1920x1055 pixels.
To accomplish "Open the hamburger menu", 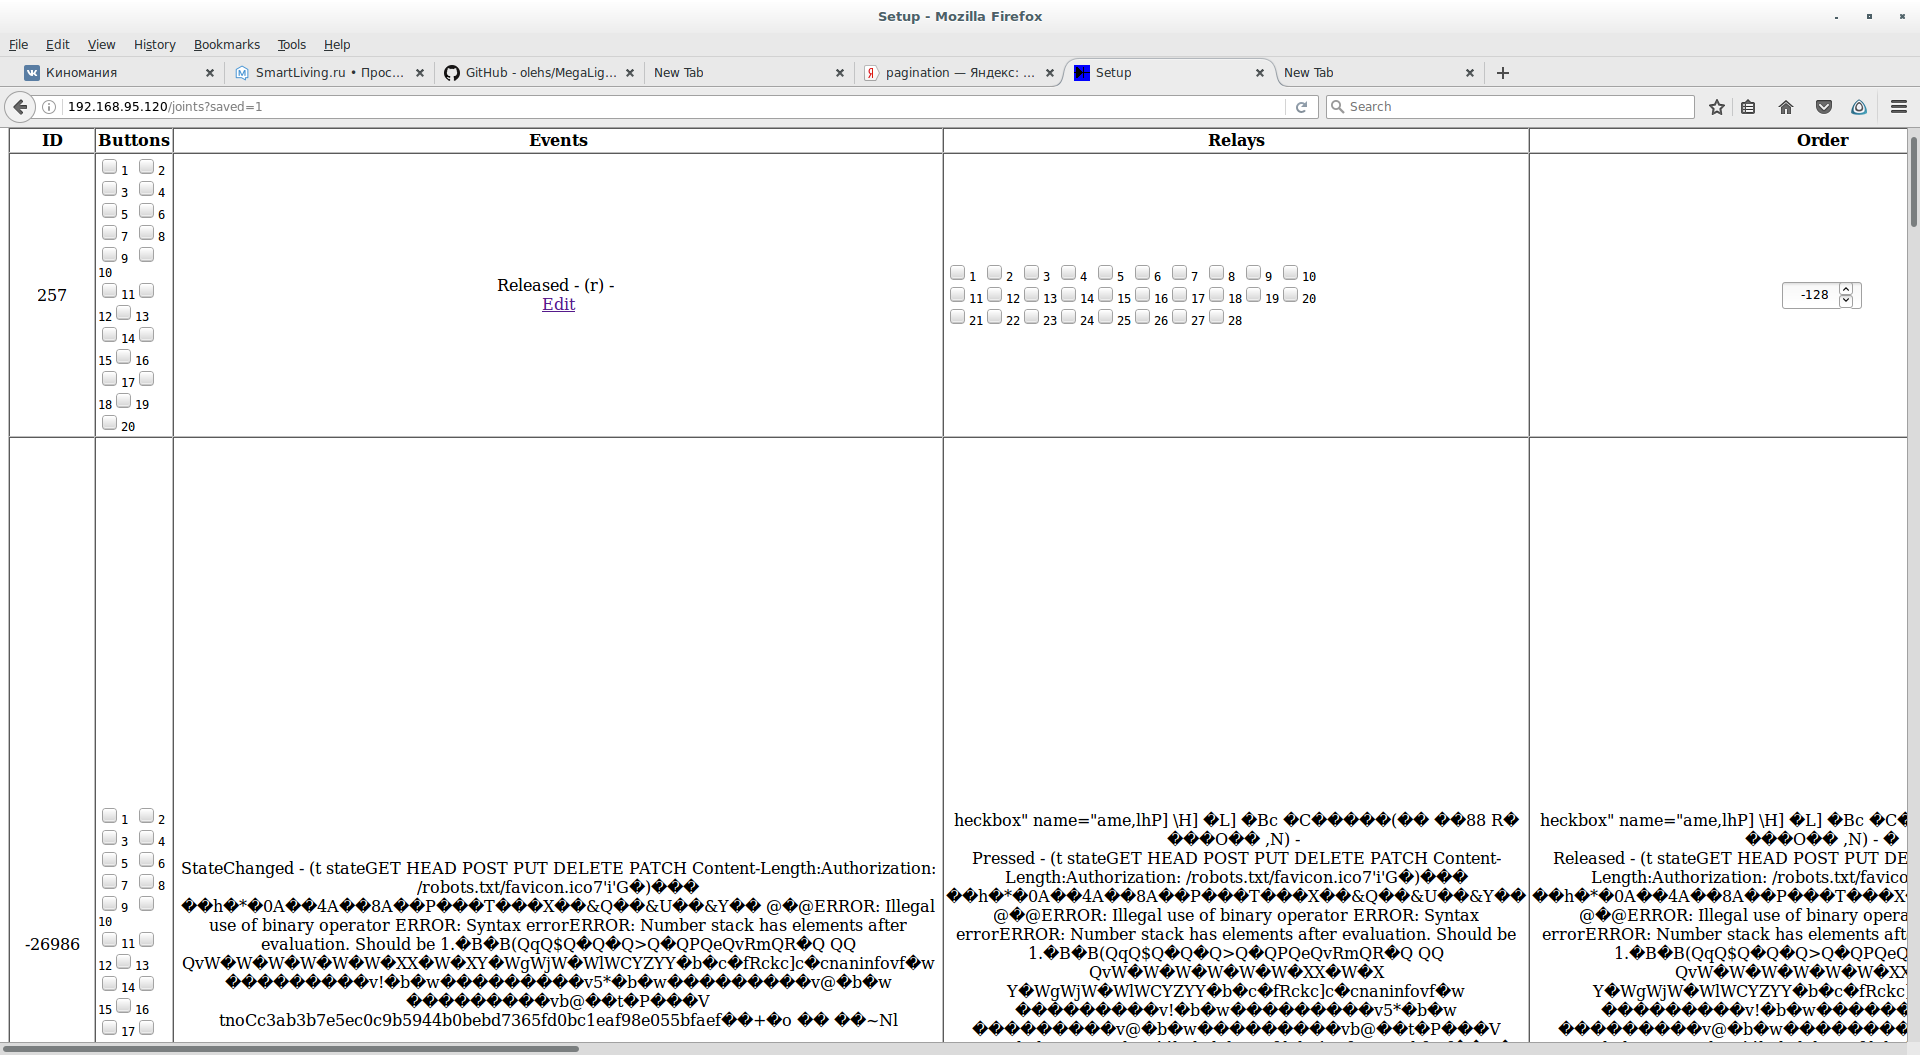I will pos(1899,107).
